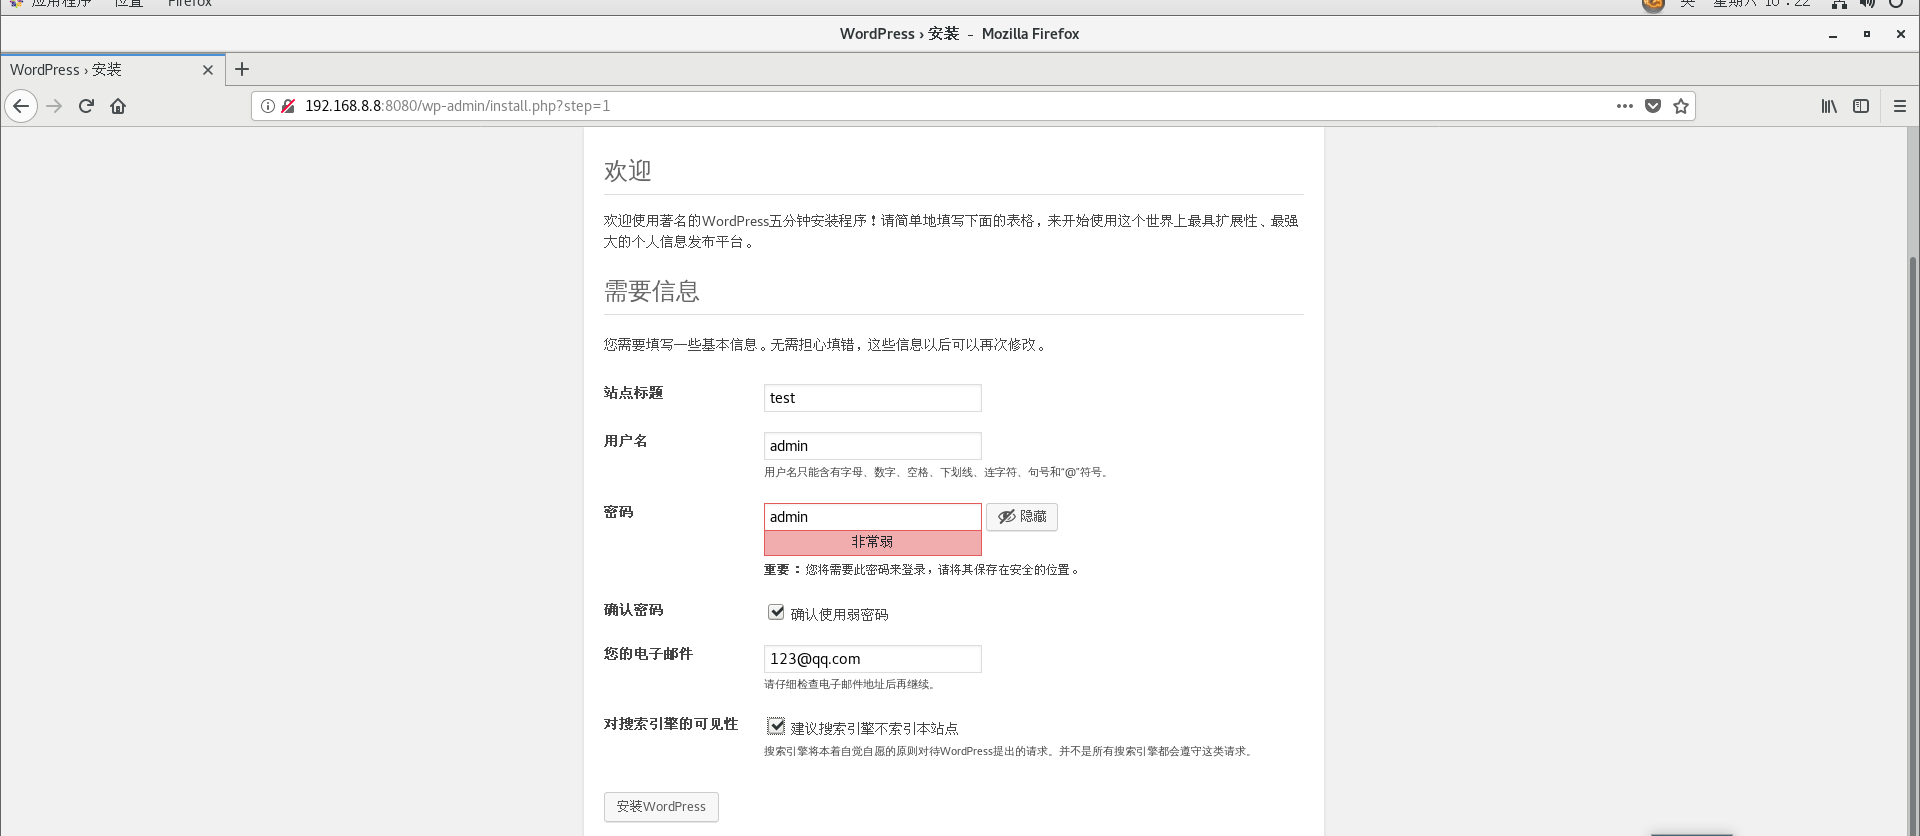Save page to Pocket
The image size is (1920, 836).
[1653, 106]
